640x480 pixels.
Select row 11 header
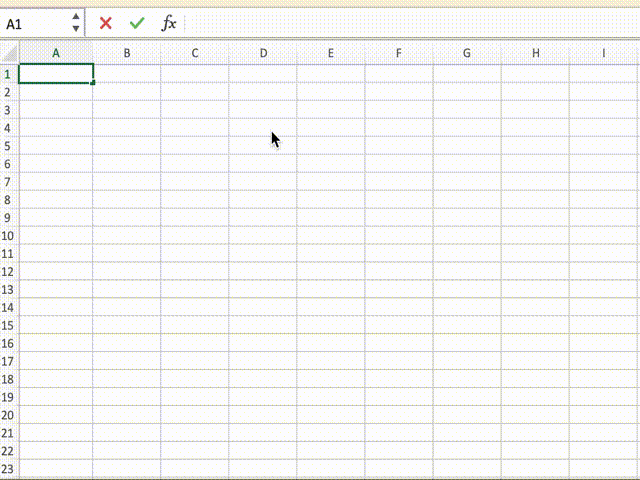pyautogui.click(x=7, y=253)
